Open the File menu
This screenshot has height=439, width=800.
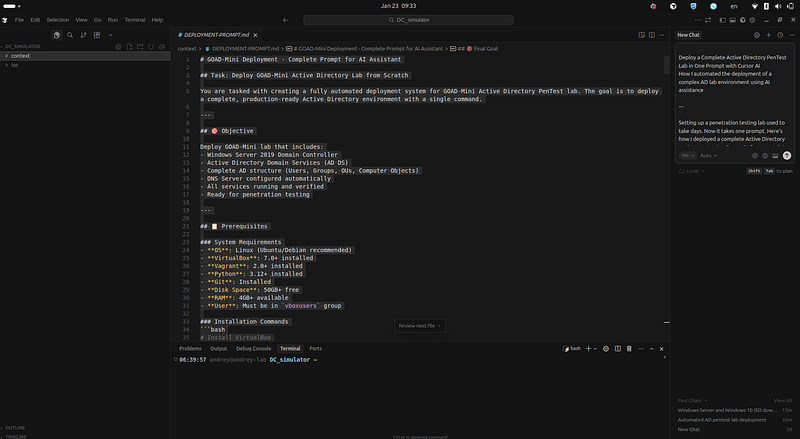pyautogui.click(x=19, y=20)
